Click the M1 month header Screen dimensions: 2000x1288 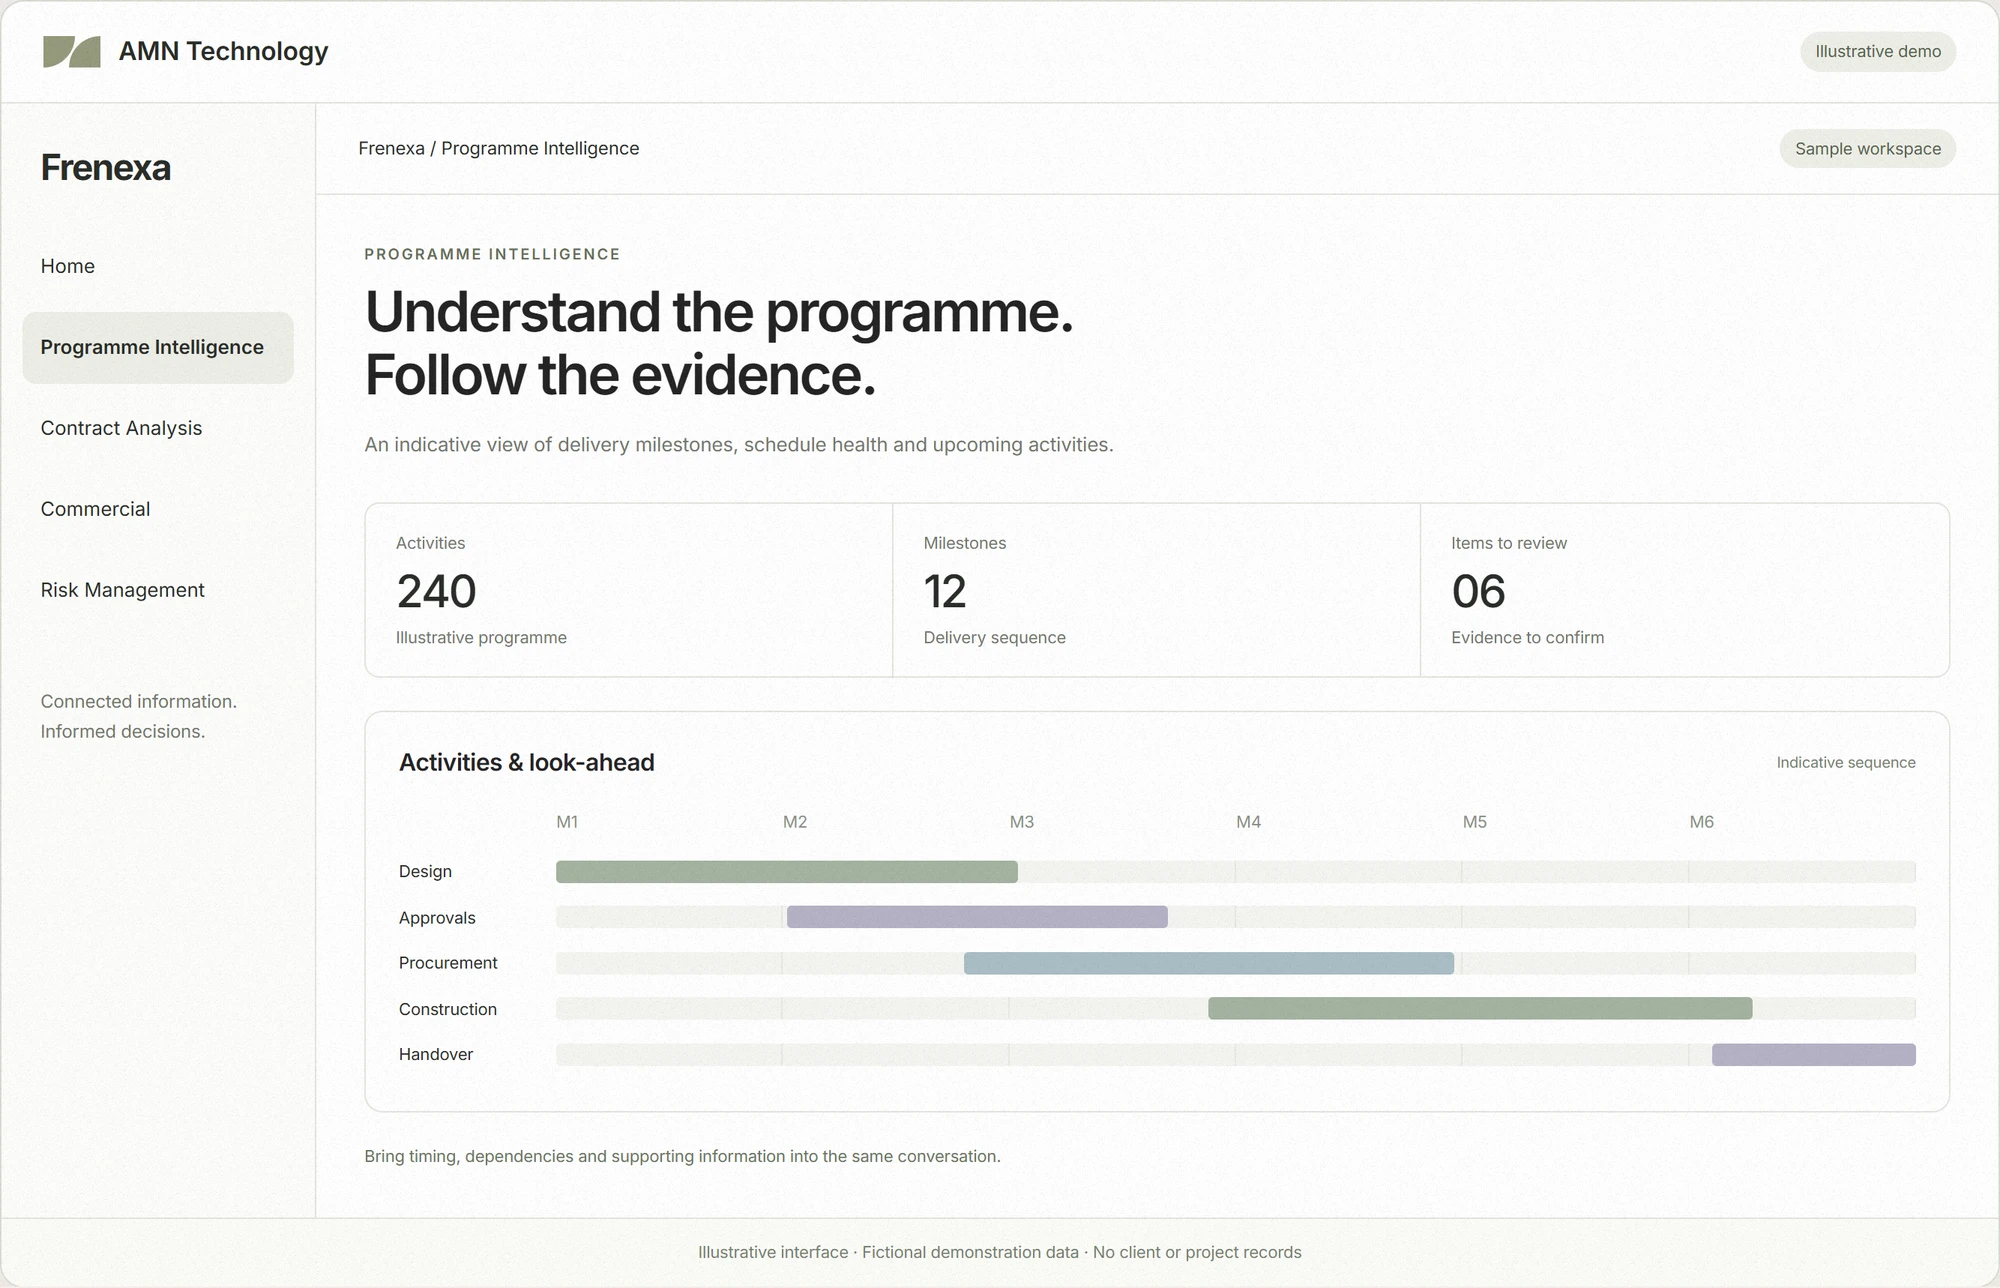click(x=567, y=822)
